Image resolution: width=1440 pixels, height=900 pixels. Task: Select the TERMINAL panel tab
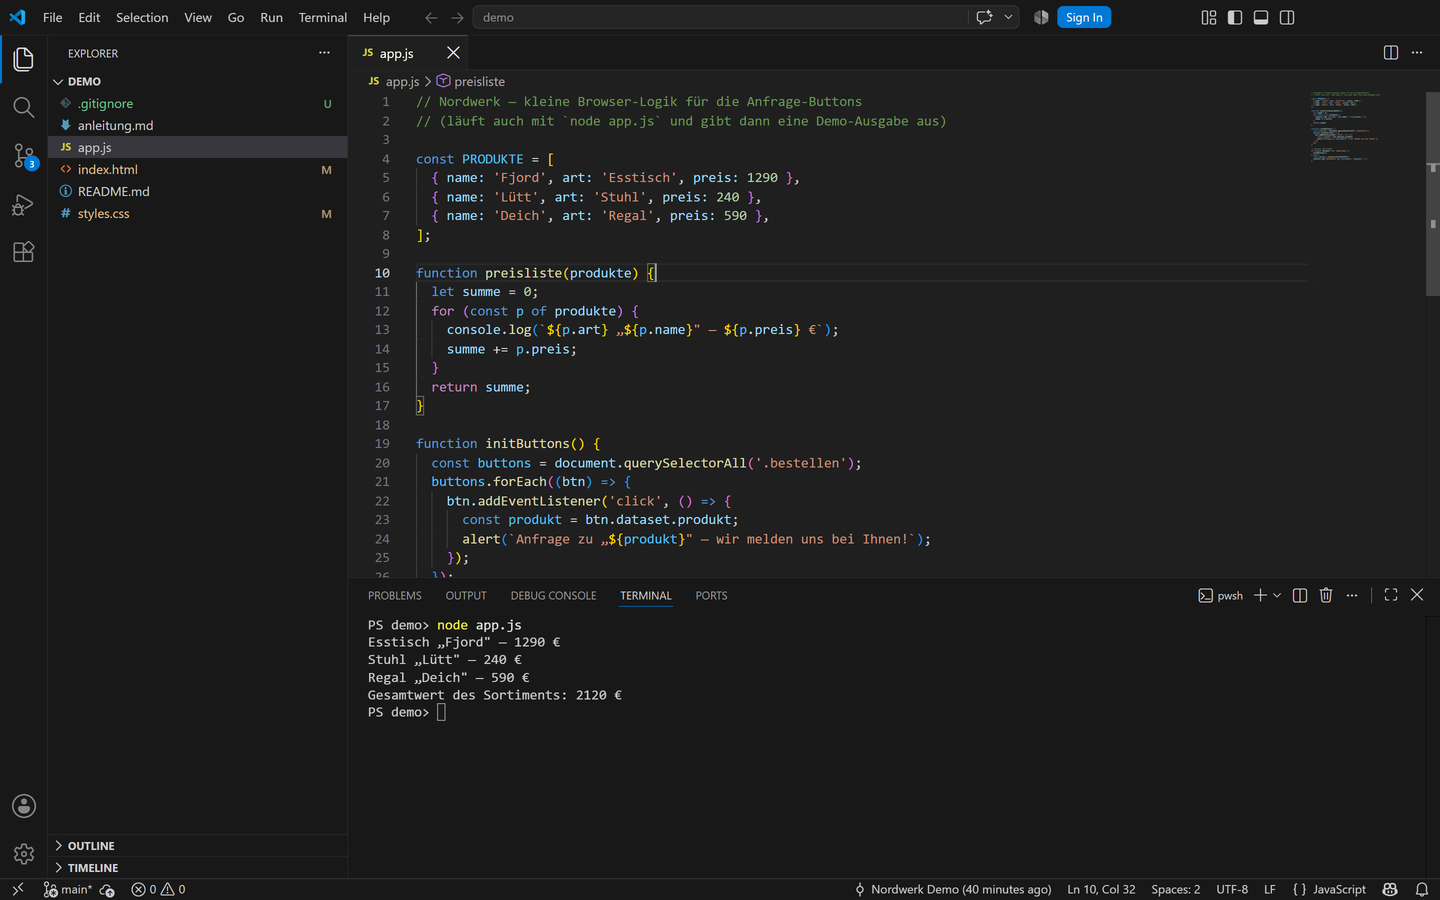646,595
